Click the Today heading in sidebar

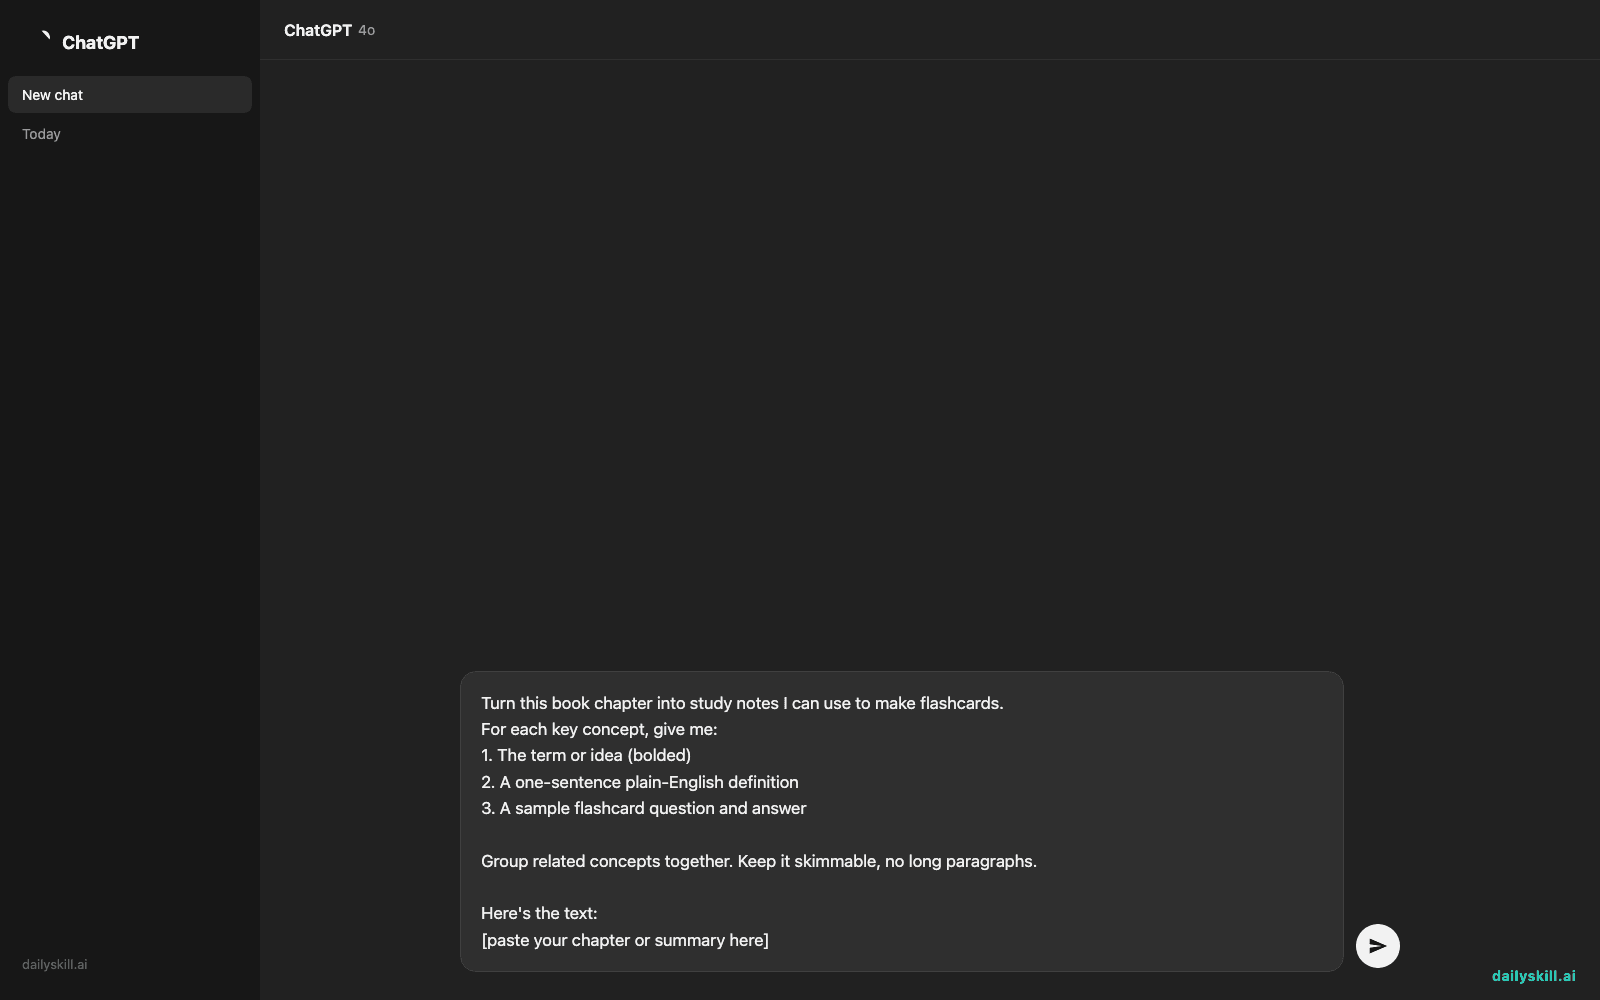click(41, 134)
